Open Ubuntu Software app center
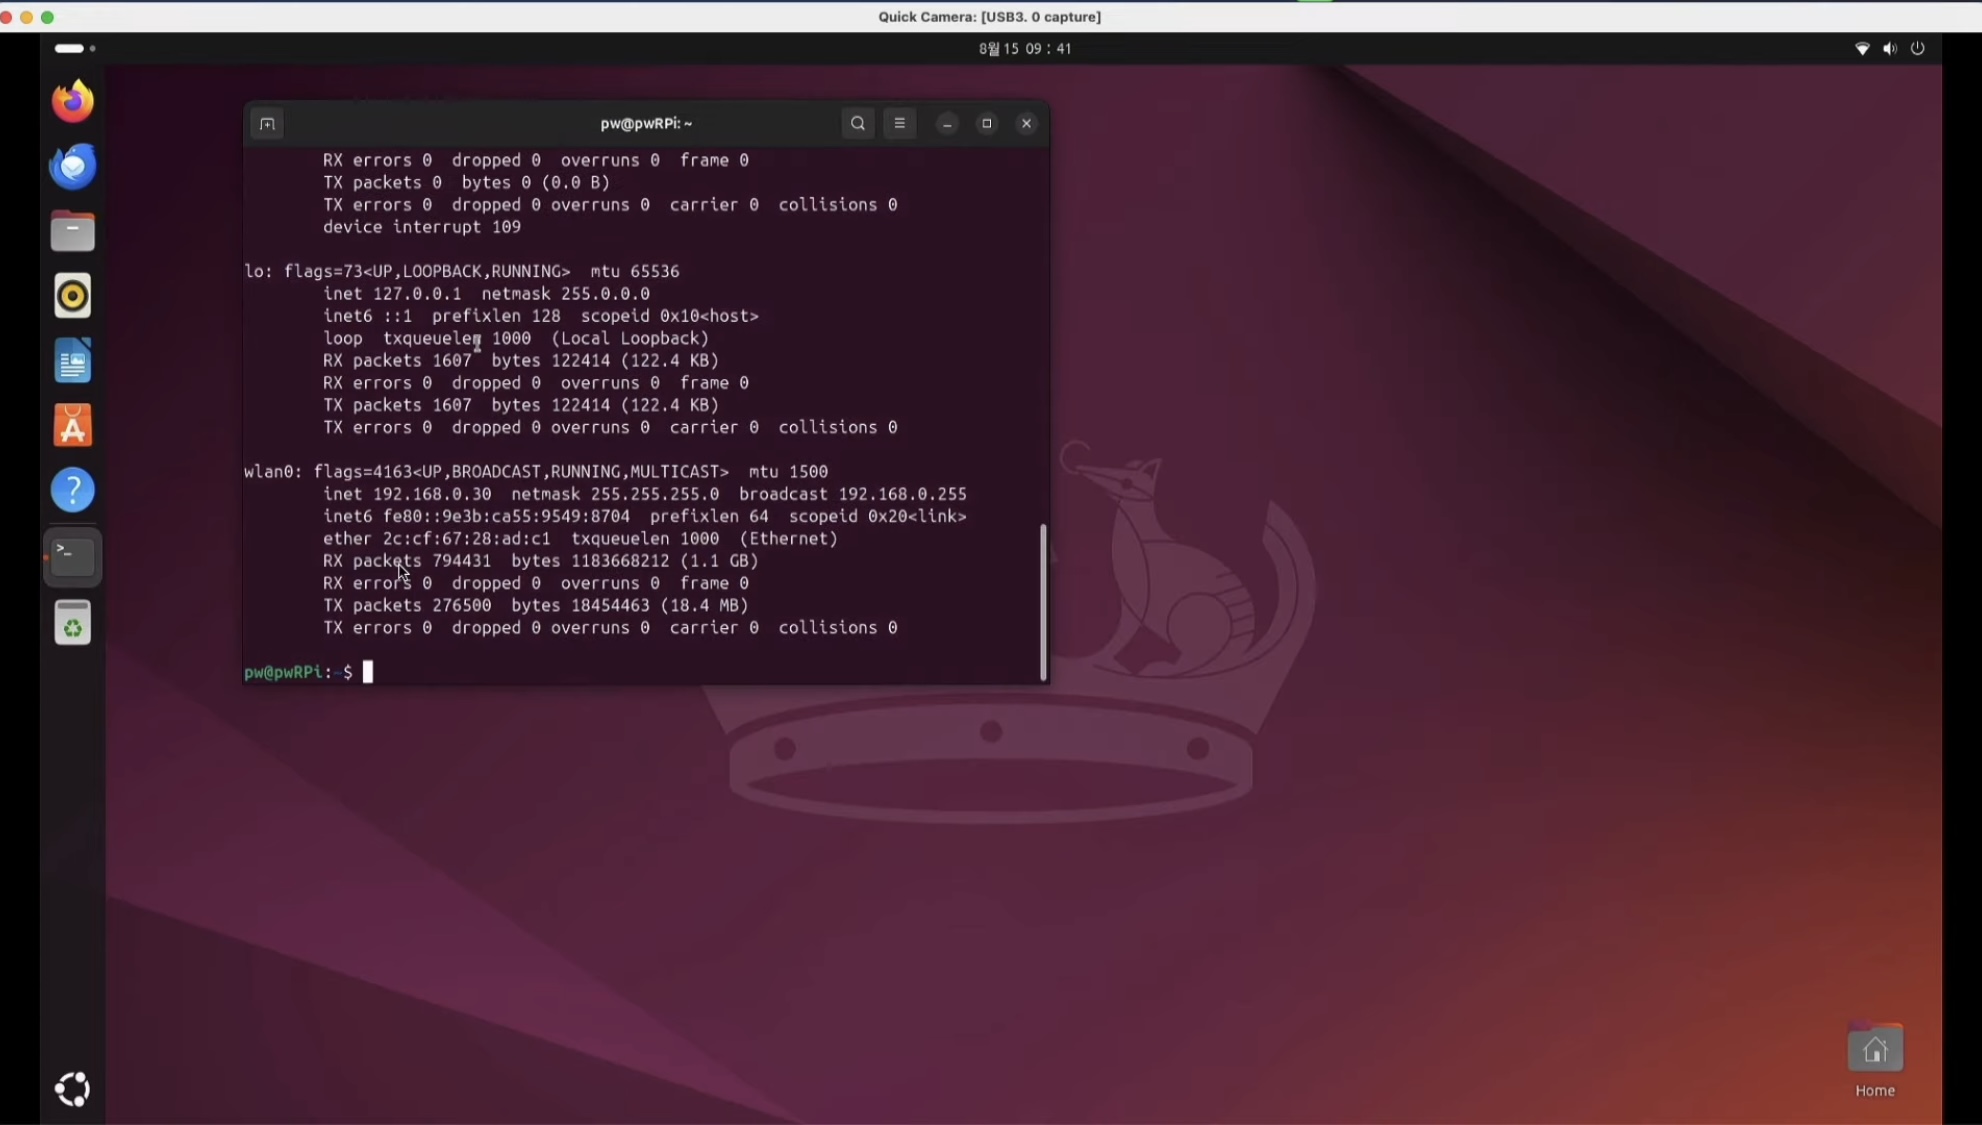The width and height of the screenshot is (1982, 1125). pos(72,426)
